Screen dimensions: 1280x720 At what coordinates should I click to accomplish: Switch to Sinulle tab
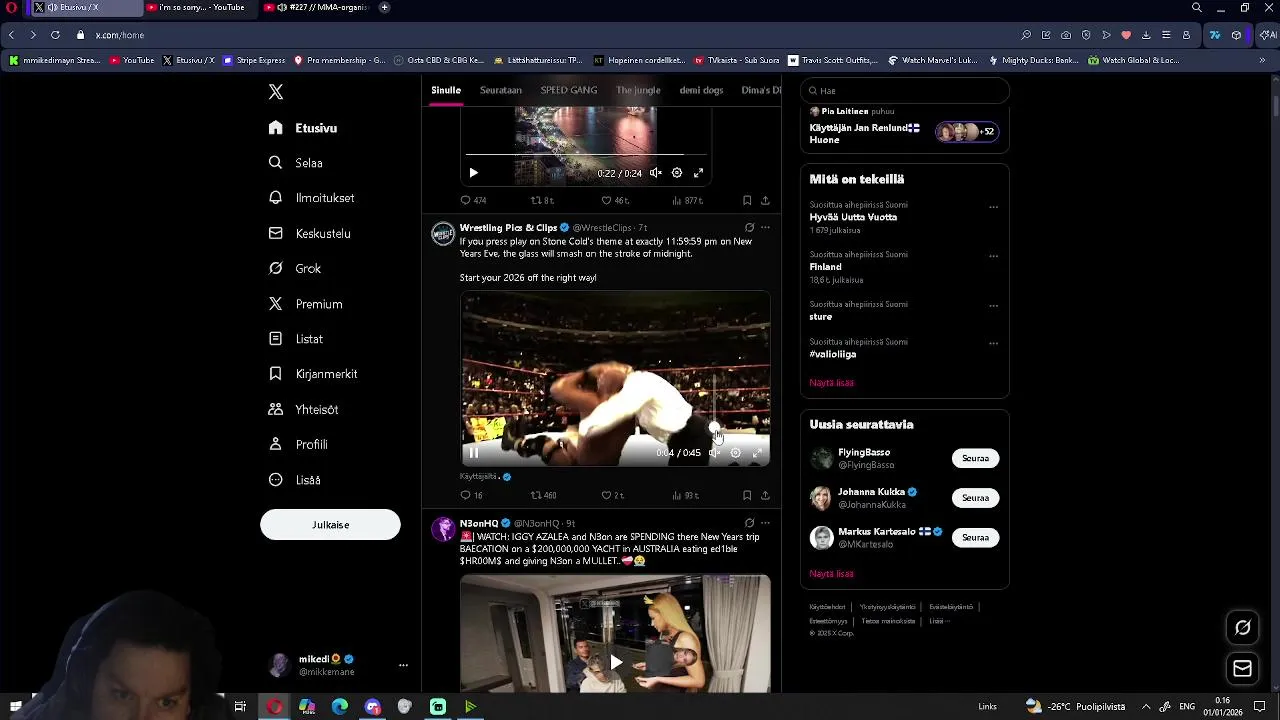coord(446,90)
